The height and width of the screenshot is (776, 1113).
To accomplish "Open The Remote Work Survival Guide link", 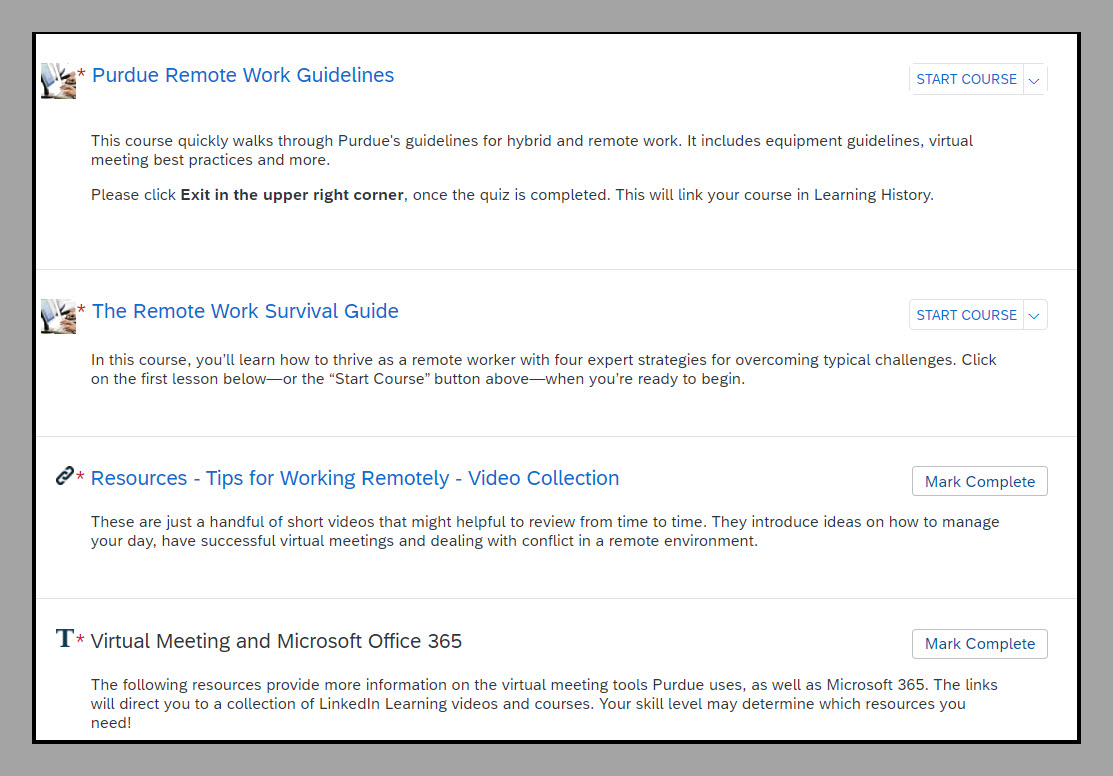I will click(245, 311).
